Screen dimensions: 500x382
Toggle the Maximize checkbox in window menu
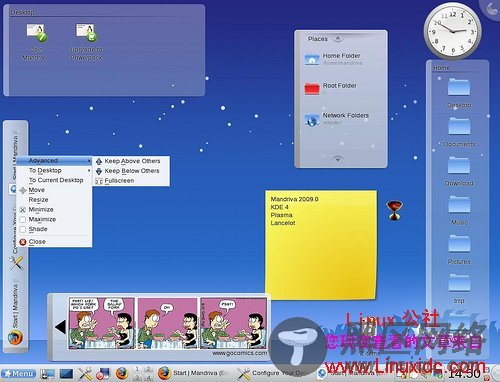(23, 219)
